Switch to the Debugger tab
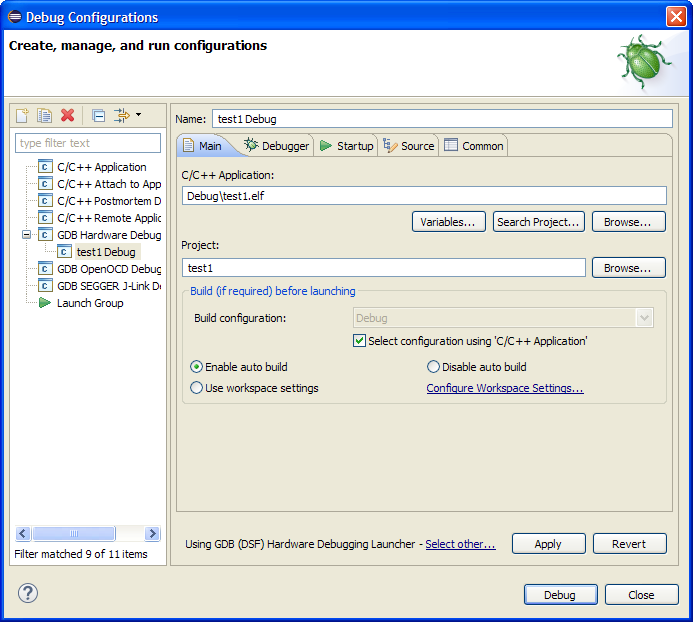The image size is (693, 622). point(277,146)
